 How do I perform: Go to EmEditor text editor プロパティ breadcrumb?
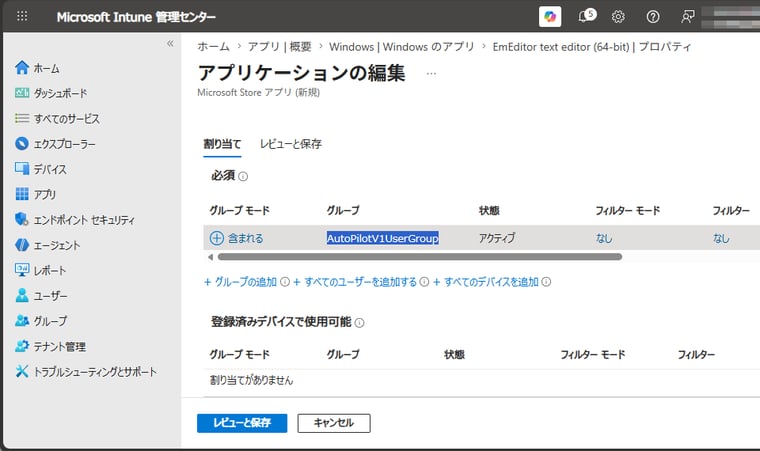point(592,47)
